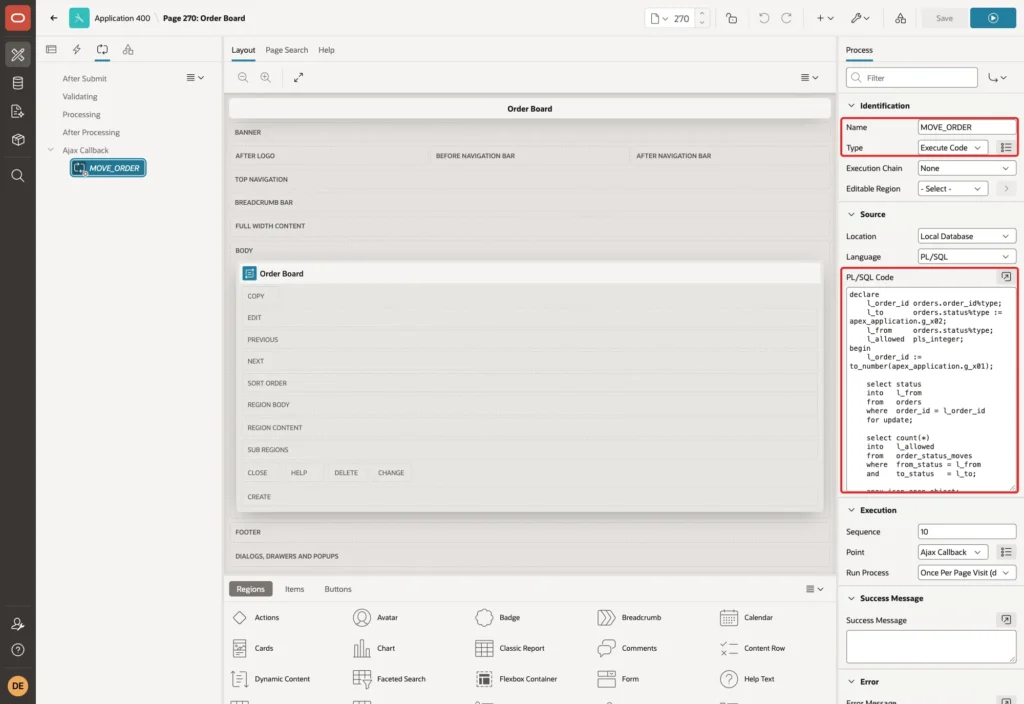Open page lock icon in toolbar
This screenshot has width=1024, height=704.
[731, 18]
